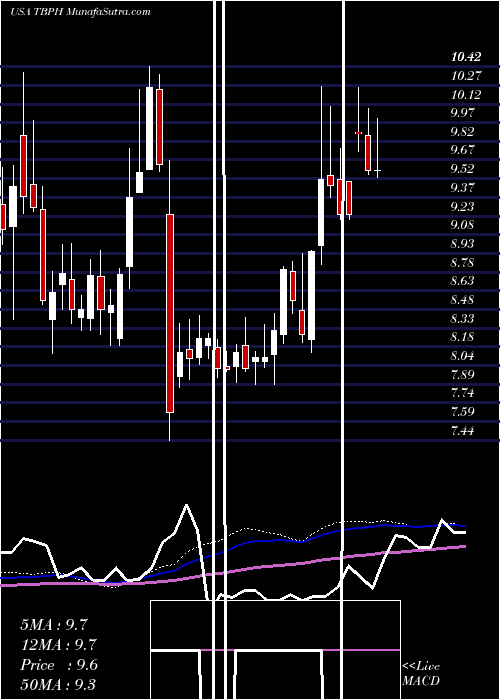Click the 10.27 price axis label
Viewport: 500px width, 700px height.
pyautogui.click(x=466, y=75)
